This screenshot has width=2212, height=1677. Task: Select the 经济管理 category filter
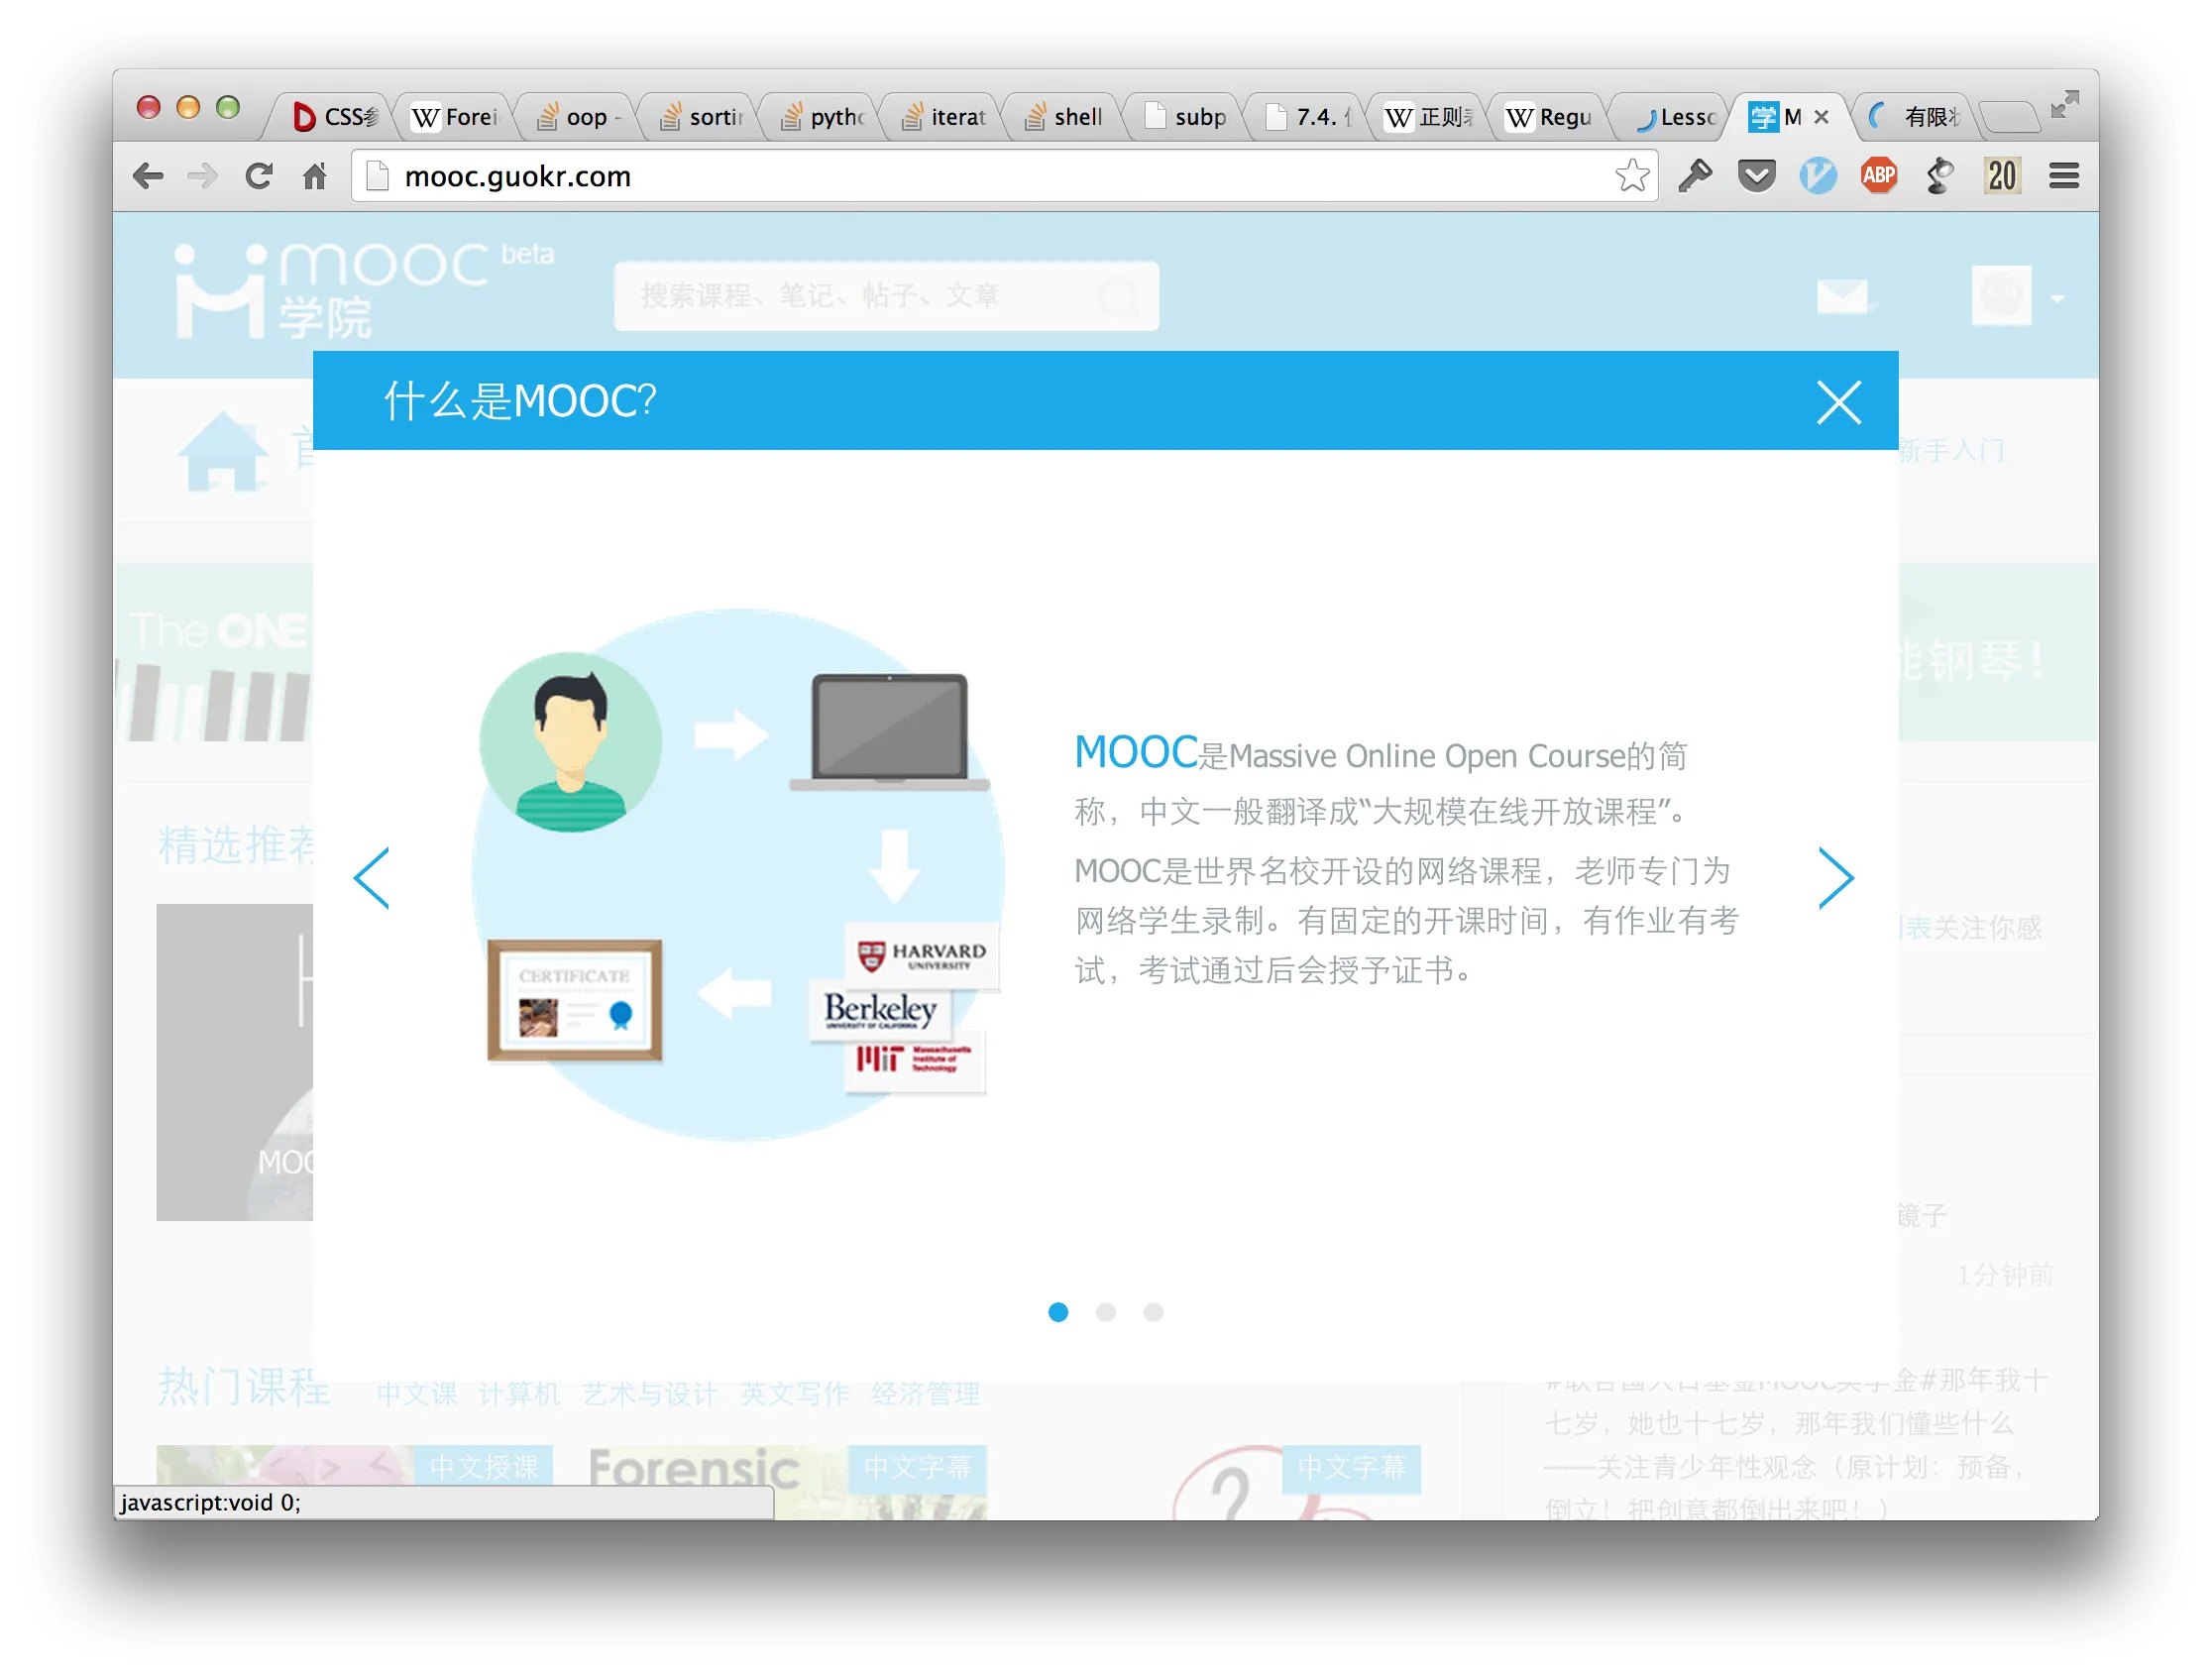(x=926, y=1393)
